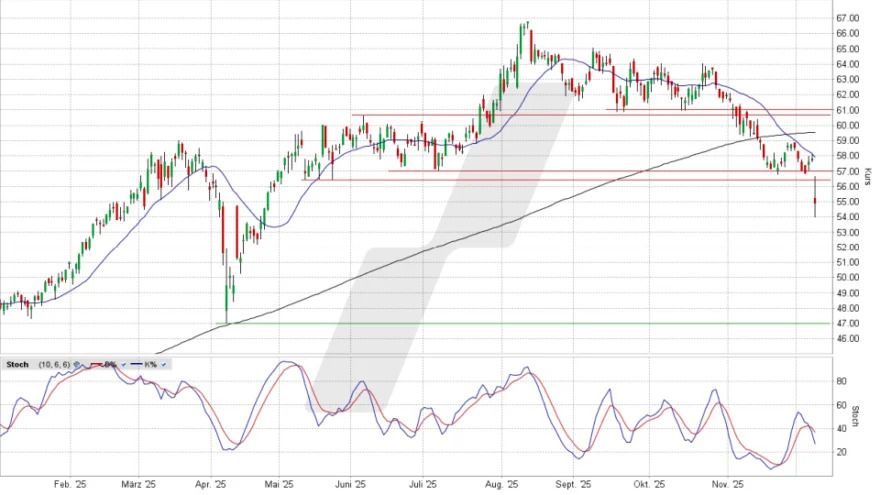The width and height of the screenshot is (880, 495).
Task: Expand the K% dropdown chevron
Action: [x=164, y=364]
